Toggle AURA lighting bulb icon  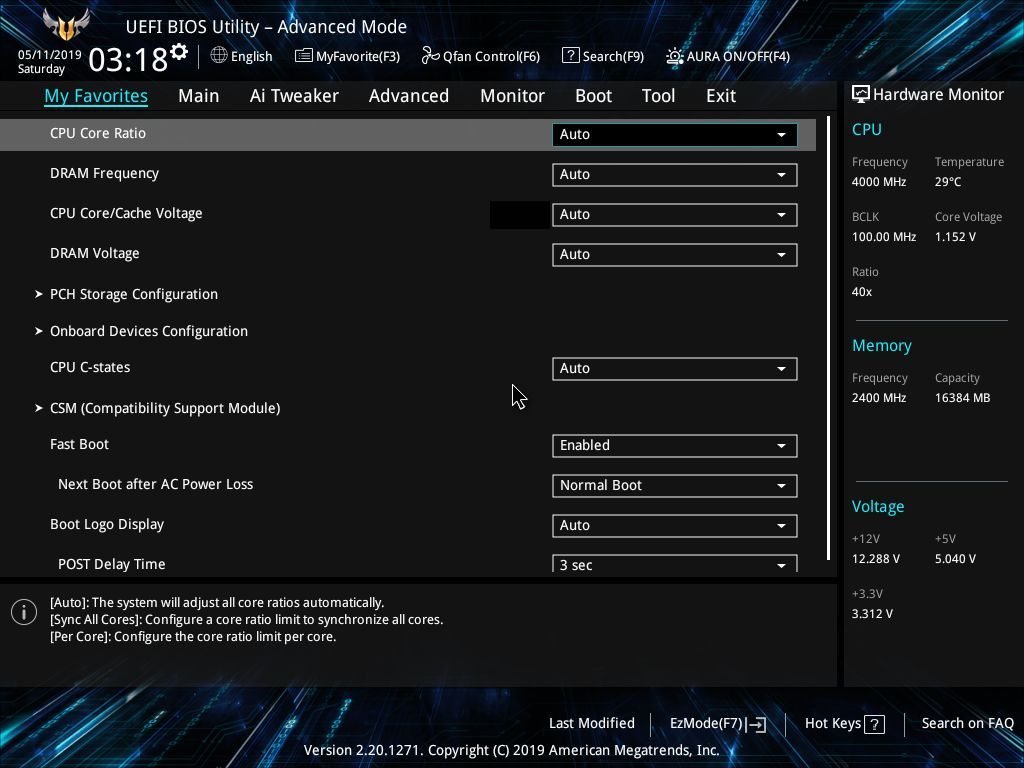(675, 56)
